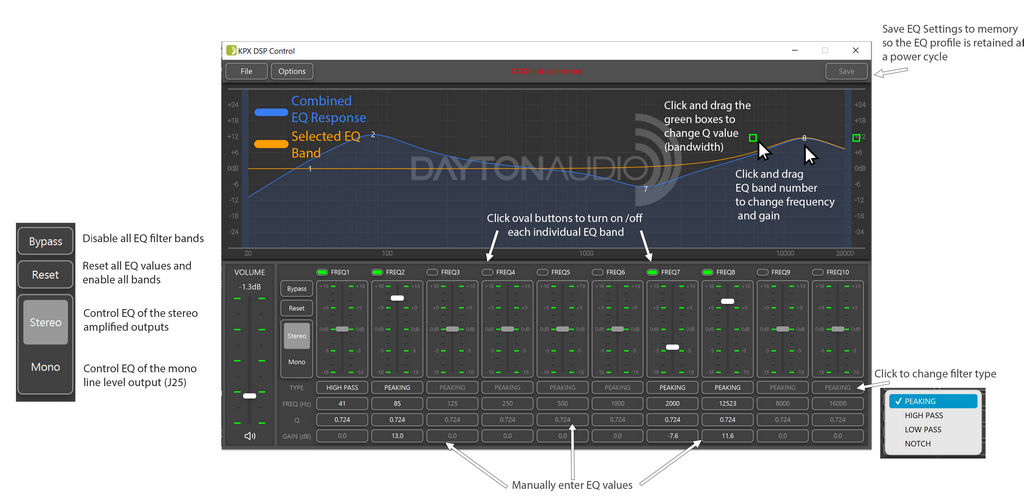1024x499 pixels.
Task: Open the HIGH PASS type selector for FREQ1
Action: [342, 387]
